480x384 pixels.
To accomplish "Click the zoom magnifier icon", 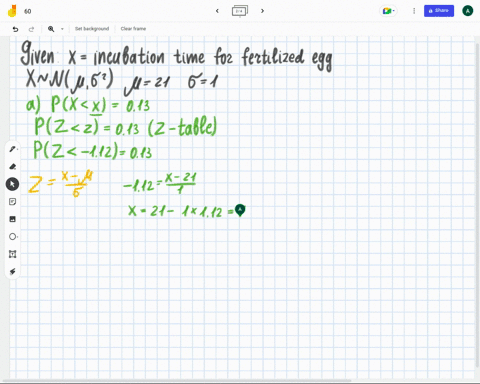I will click(51, 29).
